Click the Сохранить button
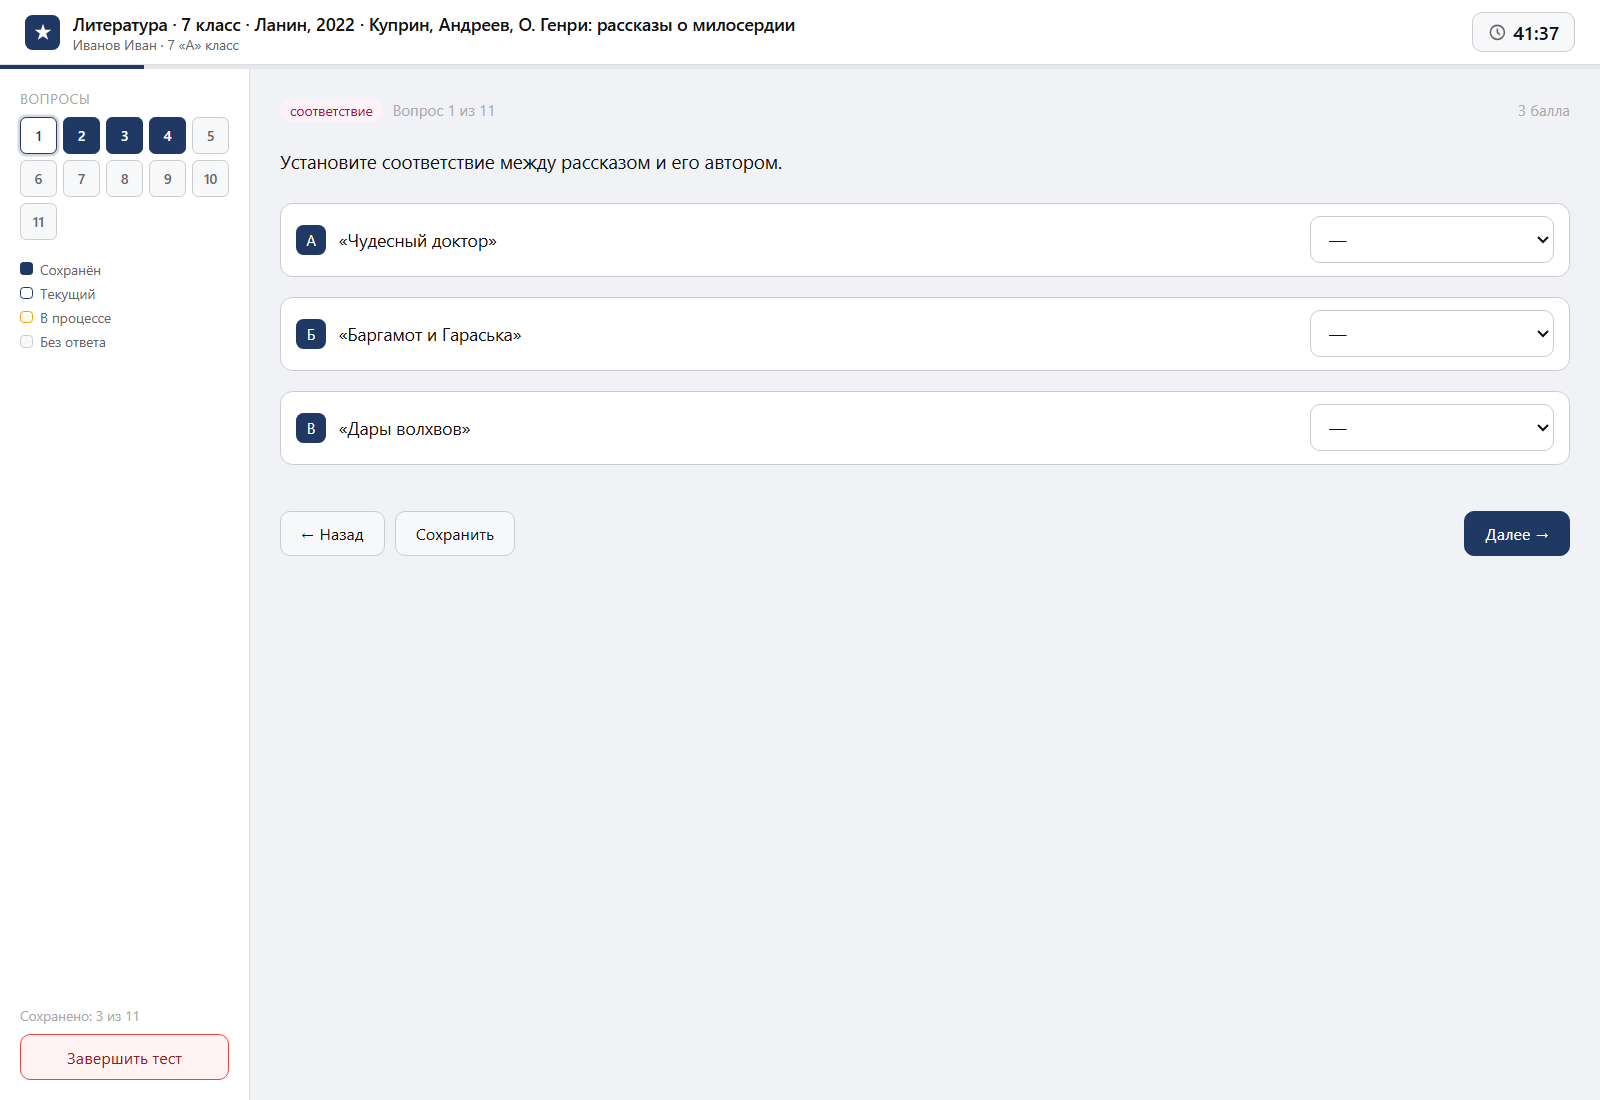 coord(455,534)
